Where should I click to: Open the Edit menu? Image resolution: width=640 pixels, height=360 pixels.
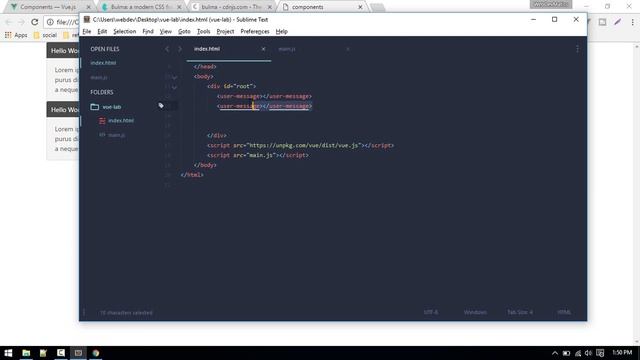(102, 31)
